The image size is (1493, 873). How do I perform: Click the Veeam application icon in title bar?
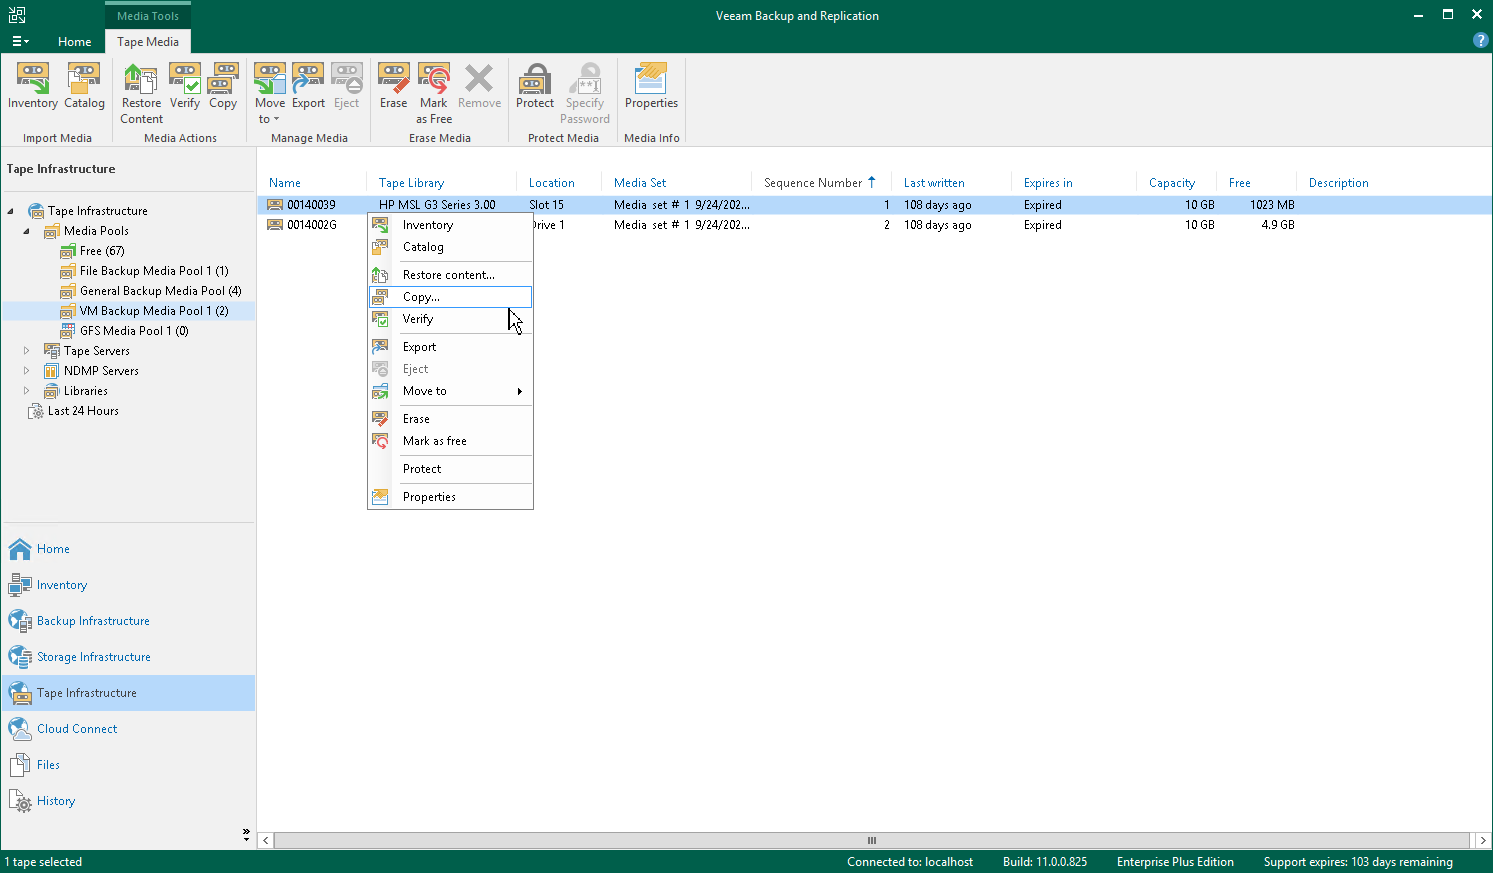(x=17, y=15)
